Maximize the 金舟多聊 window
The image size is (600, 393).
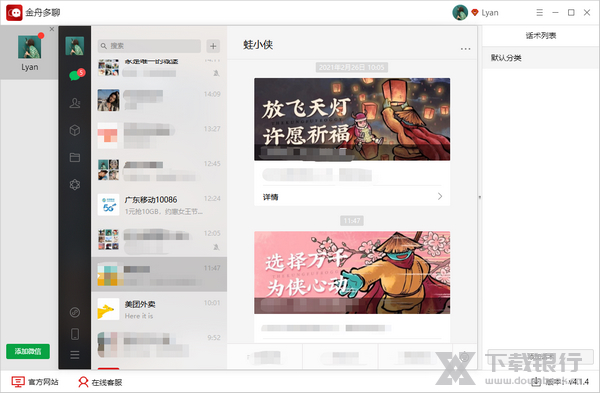571,13
